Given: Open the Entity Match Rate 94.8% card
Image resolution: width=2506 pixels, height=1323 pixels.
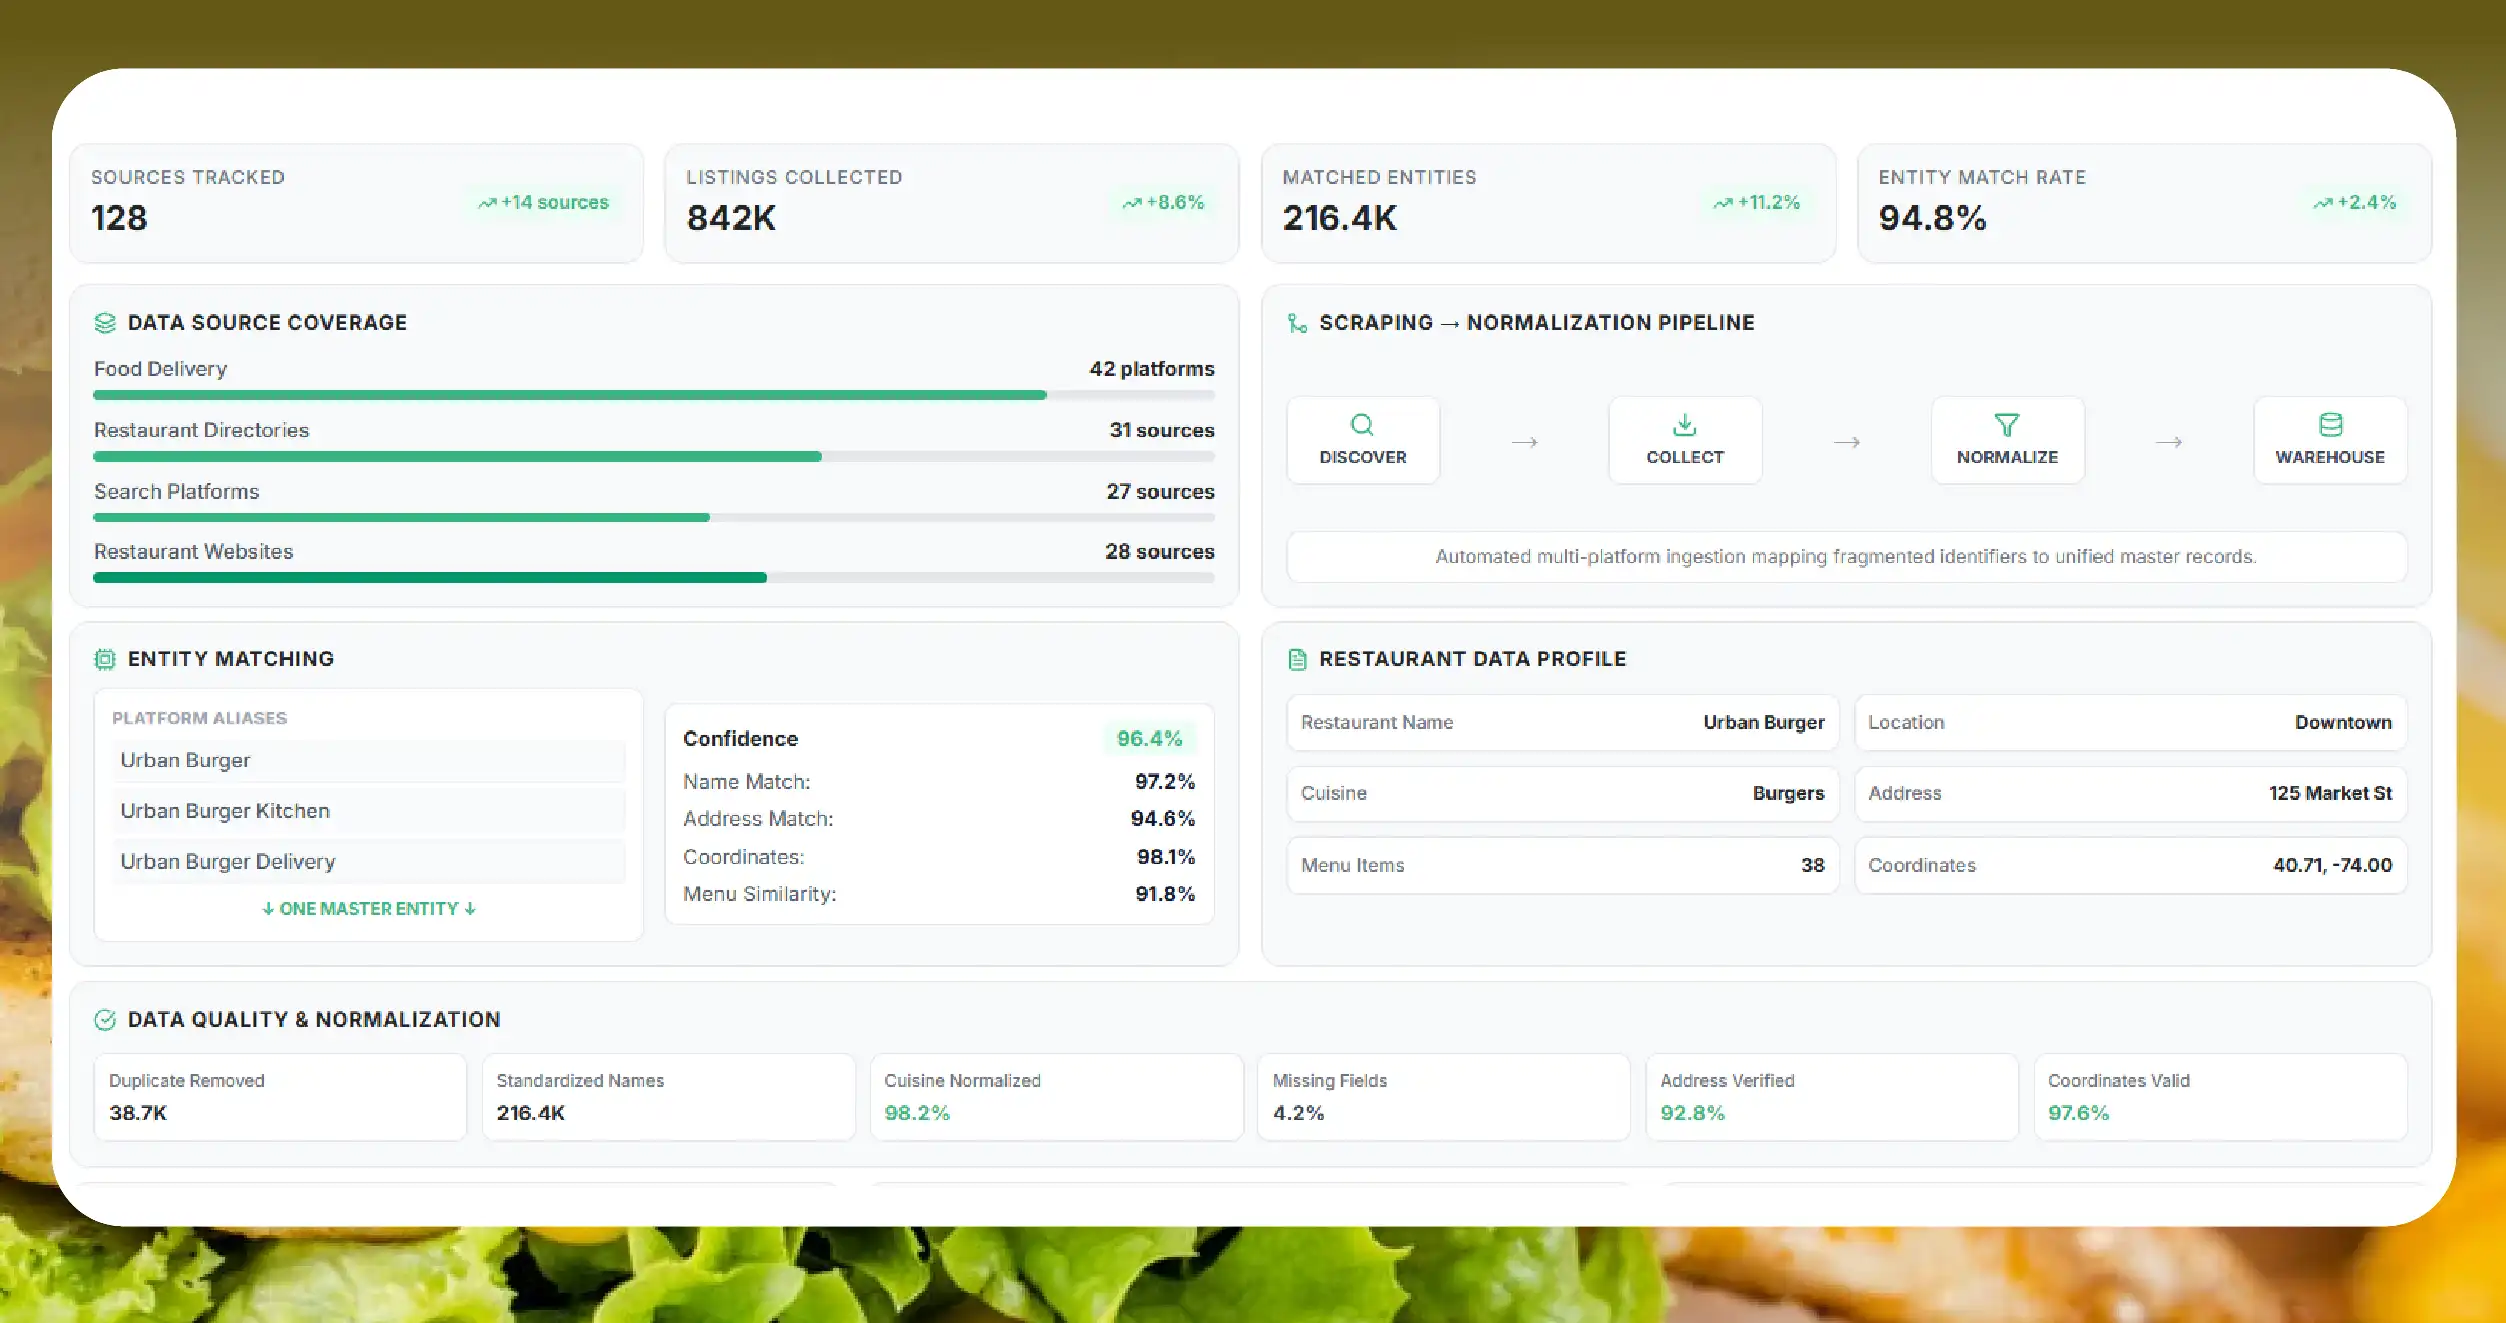Looking at the screenshot, I should click(x=2144, y=203).
